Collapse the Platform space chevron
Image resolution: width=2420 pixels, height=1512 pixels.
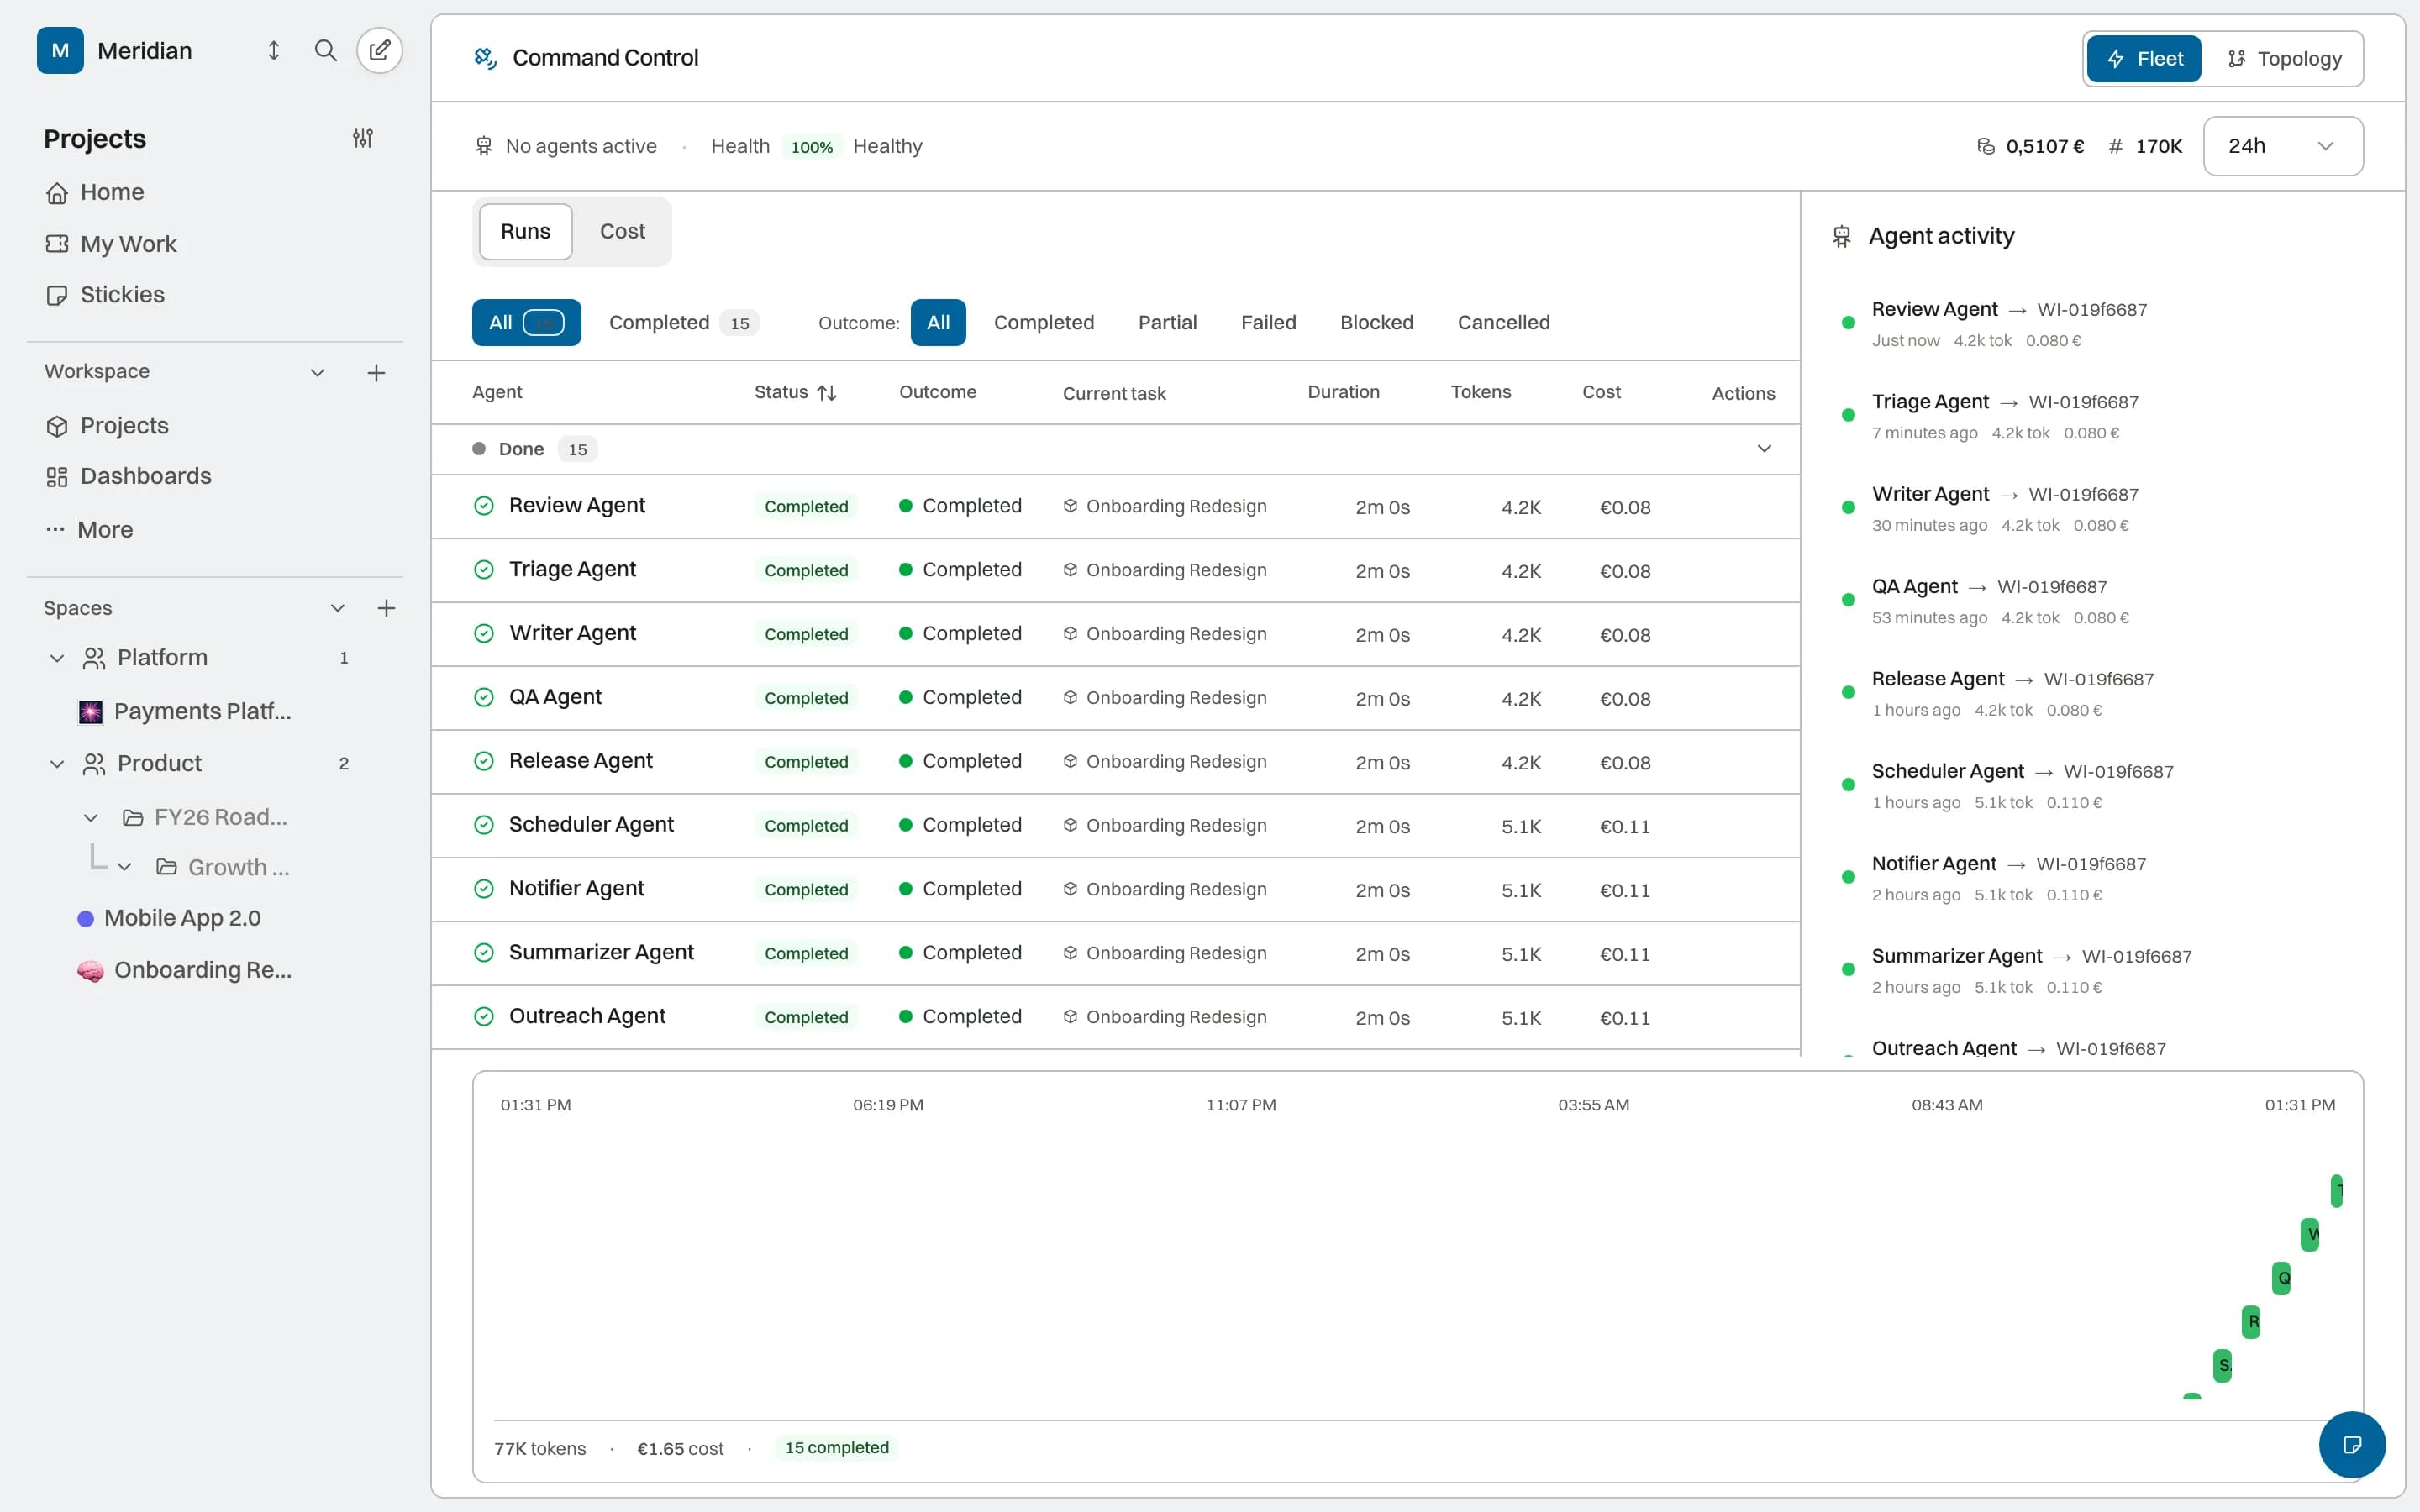[x=57, y=658]
